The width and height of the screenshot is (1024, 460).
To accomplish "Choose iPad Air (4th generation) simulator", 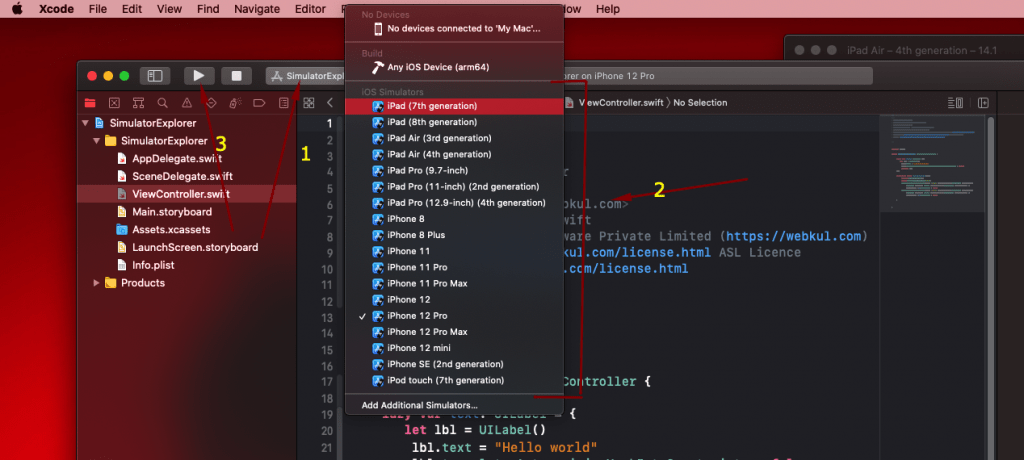I will coord(454,154).
